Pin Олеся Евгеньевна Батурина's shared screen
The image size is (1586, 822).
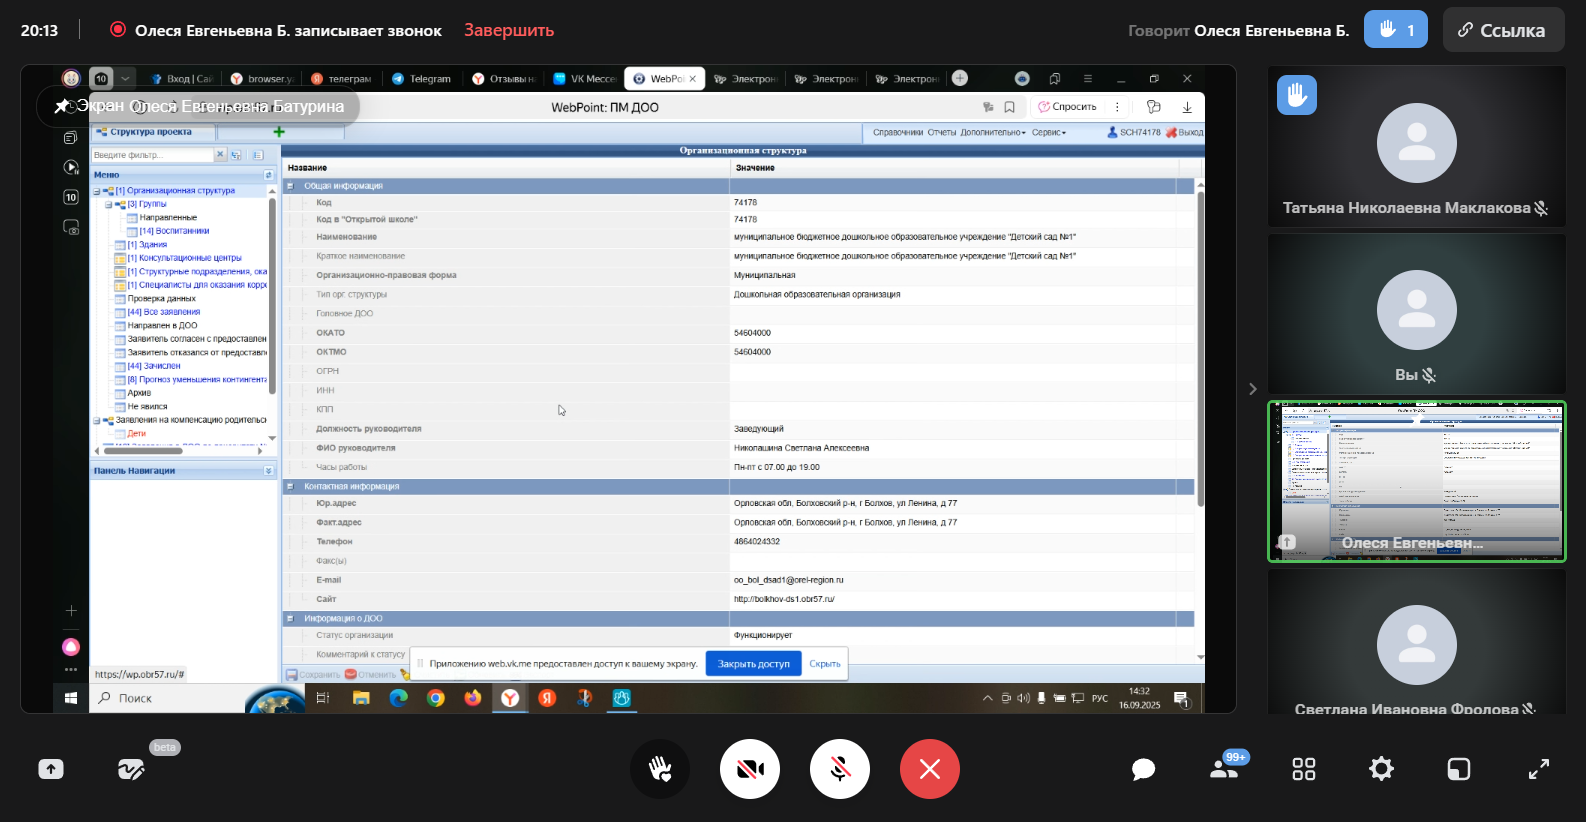pyautogui.click(x=62, y=106)
